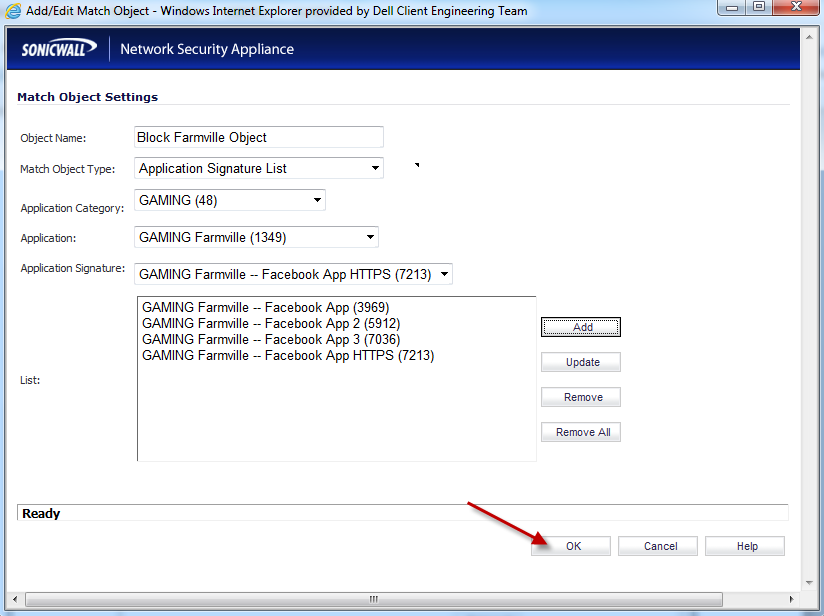Click the Internet Explorer icon in title bar
The height and width of the screenshot is (616, 824).
13,11
